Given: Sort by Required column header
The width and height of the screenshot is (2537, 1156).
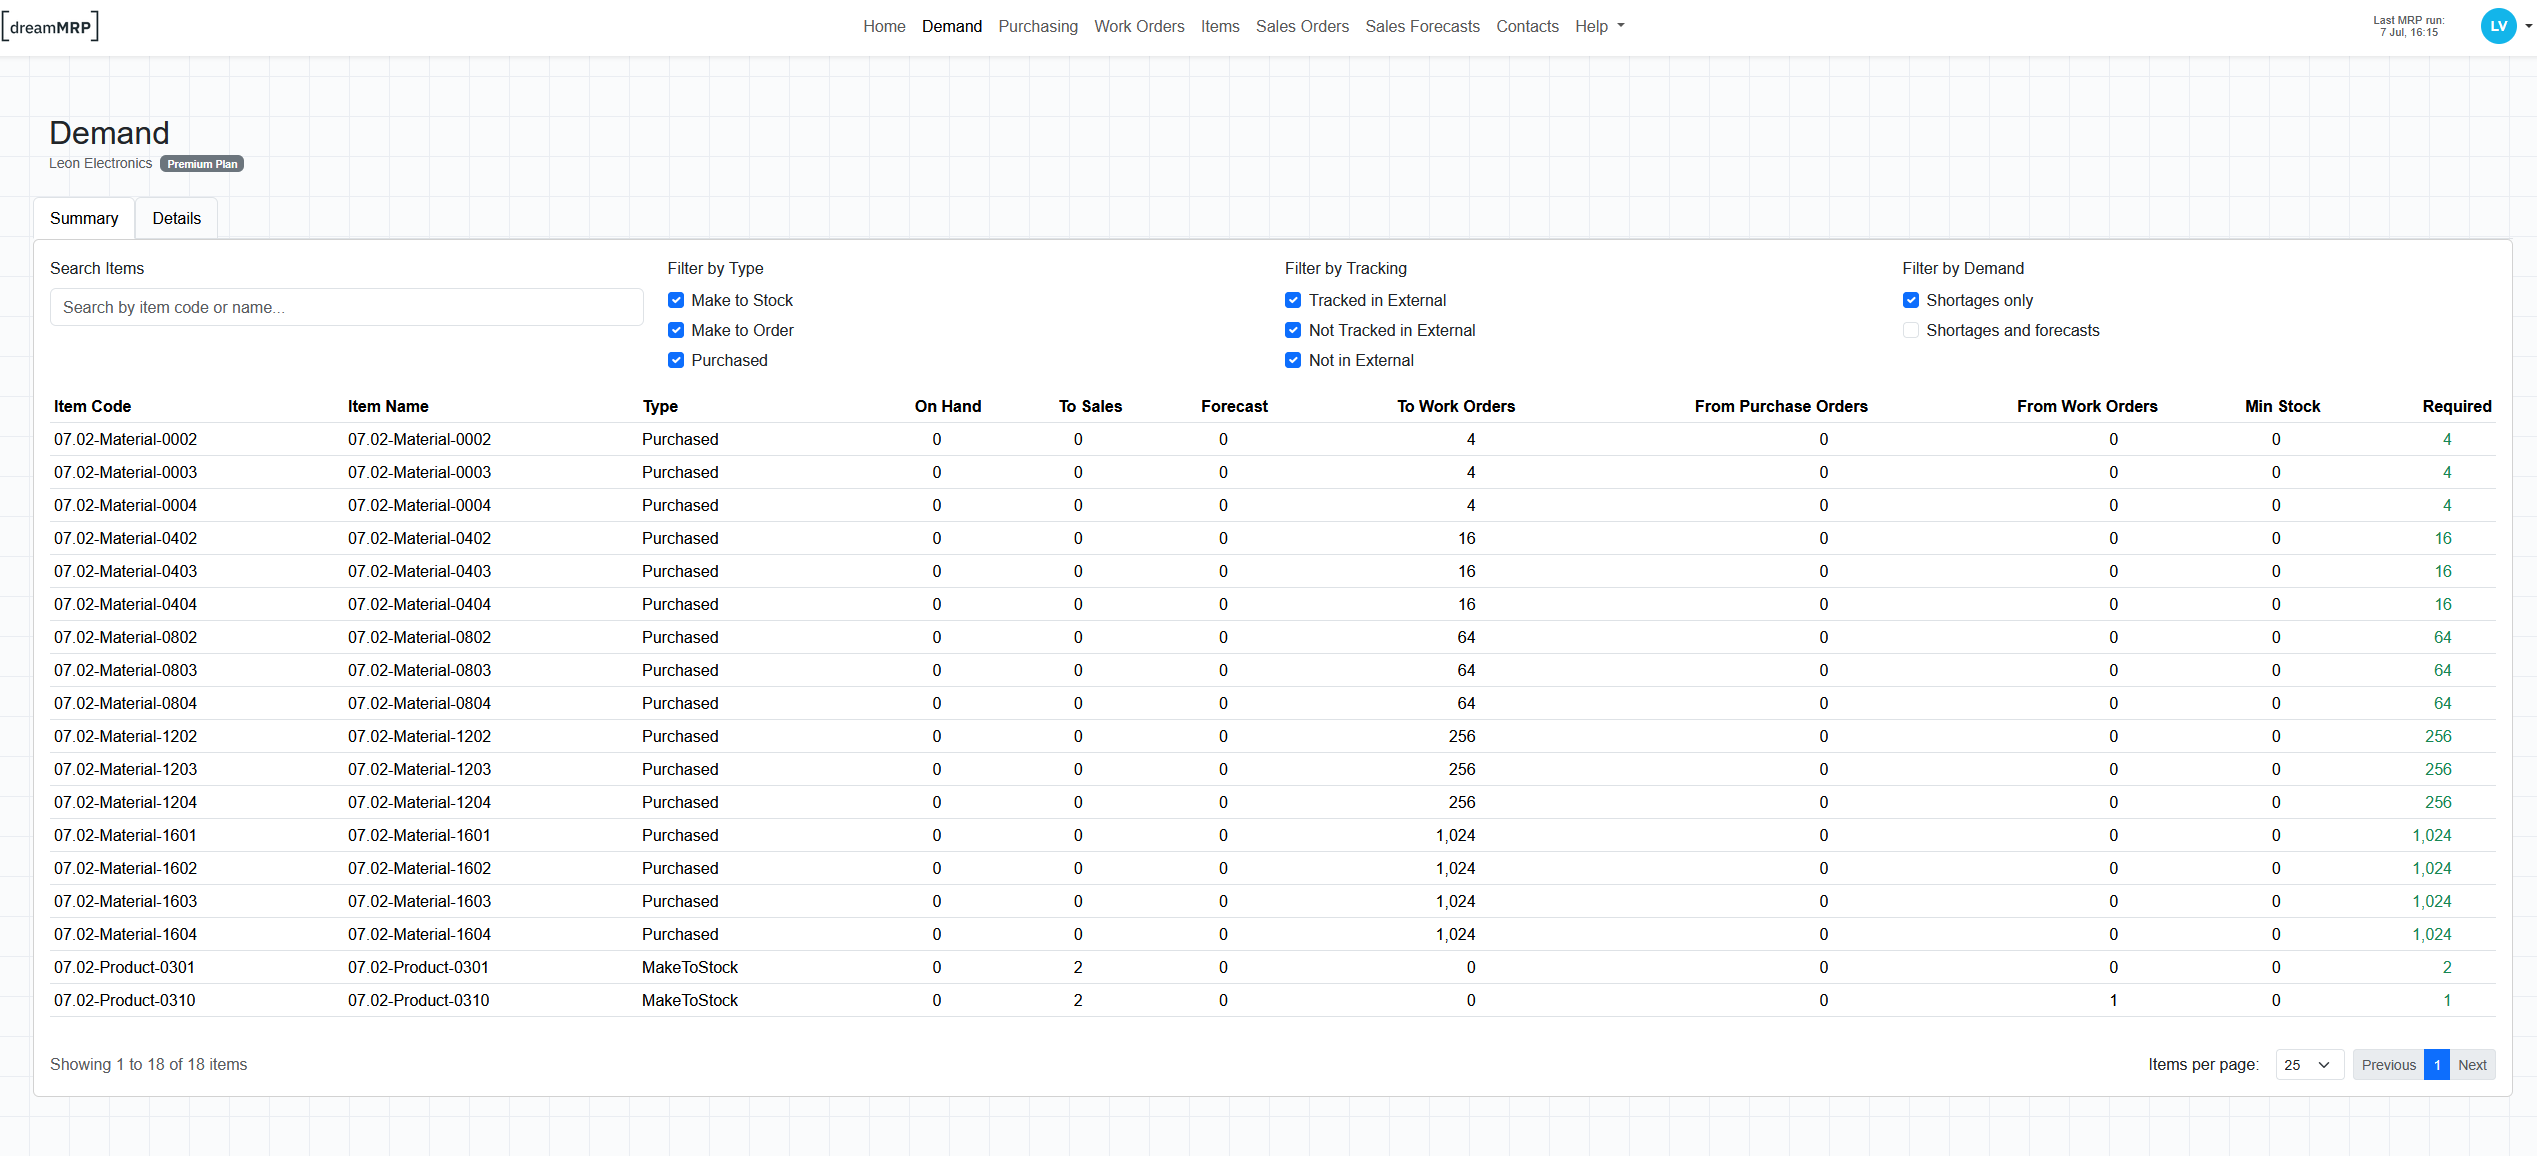Looking at the screenshot, I should (x=2457, y=406).
